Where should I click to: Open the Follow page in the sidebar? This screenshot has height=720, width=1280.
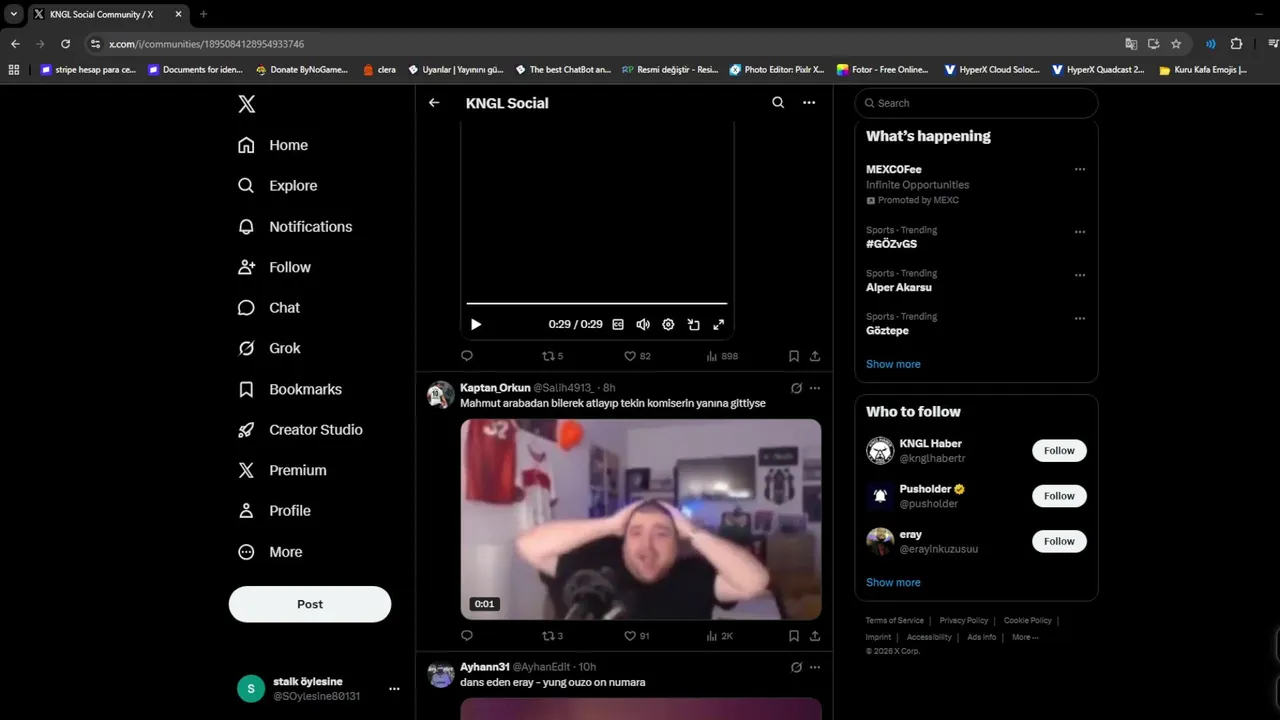[274, 267]
